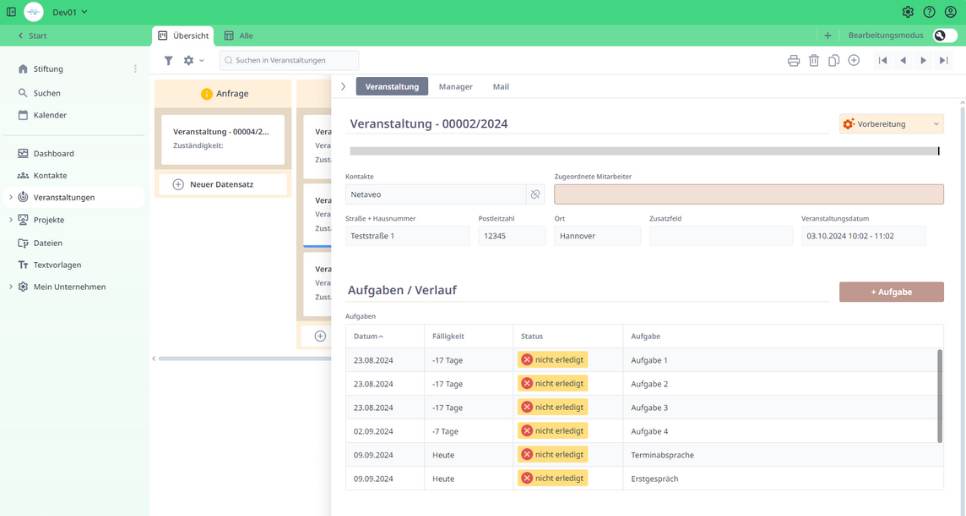Open the filter funnel icon
The height and width of the screenshot is (516, 966).
[x=169, y=61]
